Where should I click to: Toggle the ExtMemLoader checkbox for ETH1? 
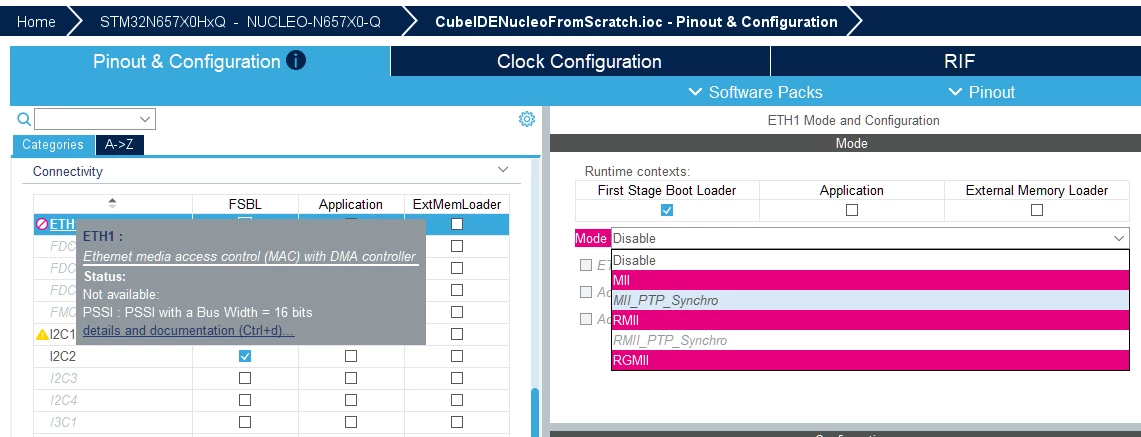click(456, 224)
